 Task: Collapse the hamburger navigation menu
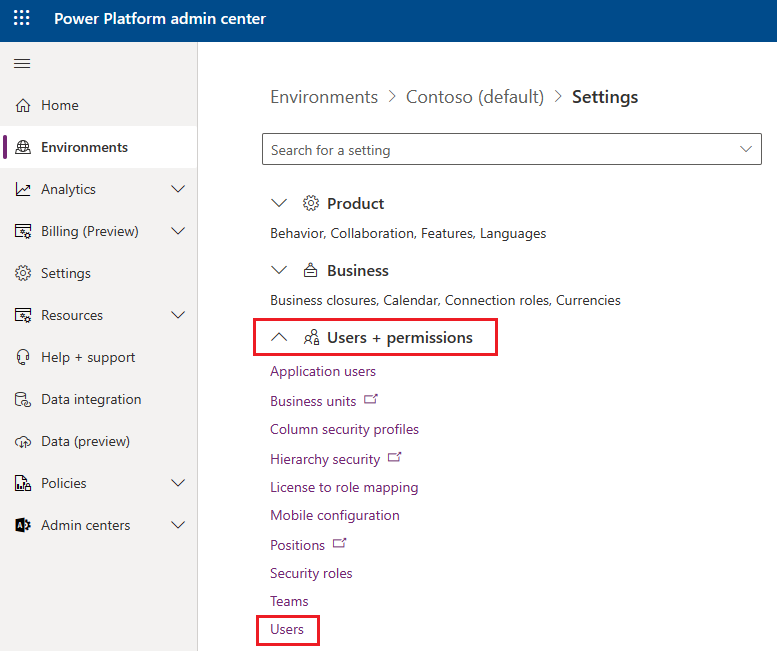[x=21, y=64]
